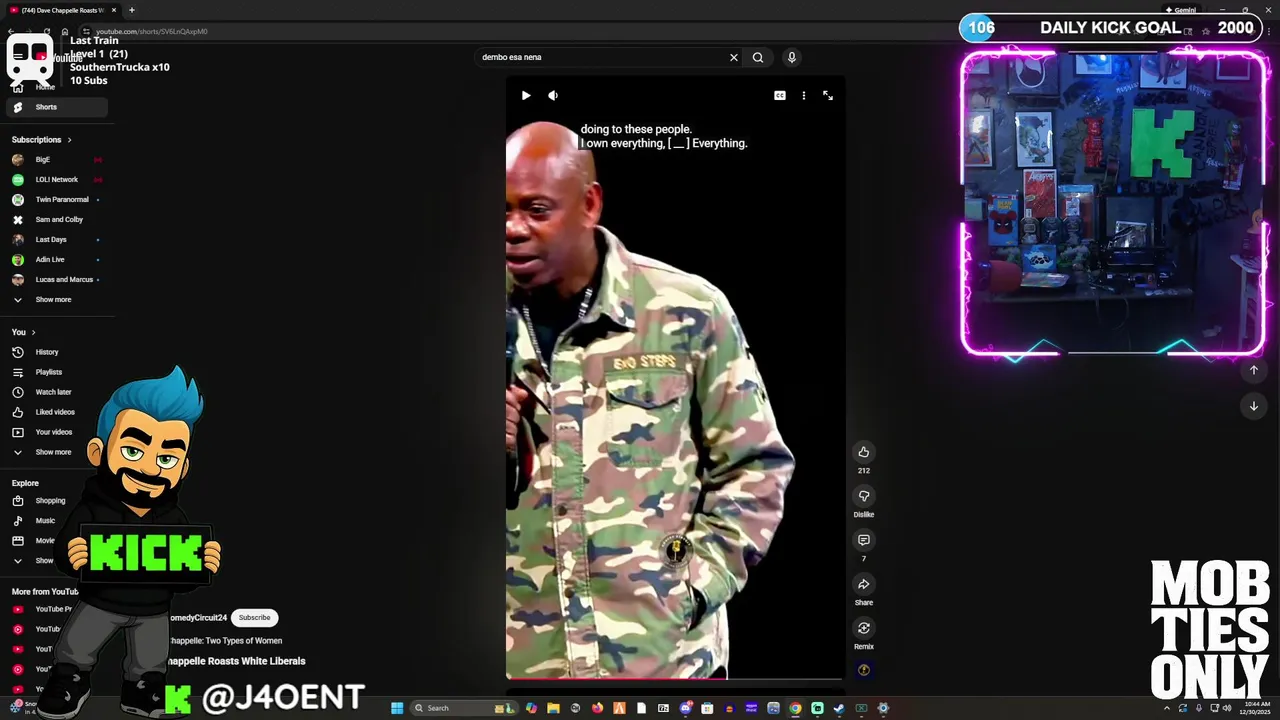Share this Short
The height and width of the screenshot is (720, 1280).
pyautogui.click(x=864, y=584)
